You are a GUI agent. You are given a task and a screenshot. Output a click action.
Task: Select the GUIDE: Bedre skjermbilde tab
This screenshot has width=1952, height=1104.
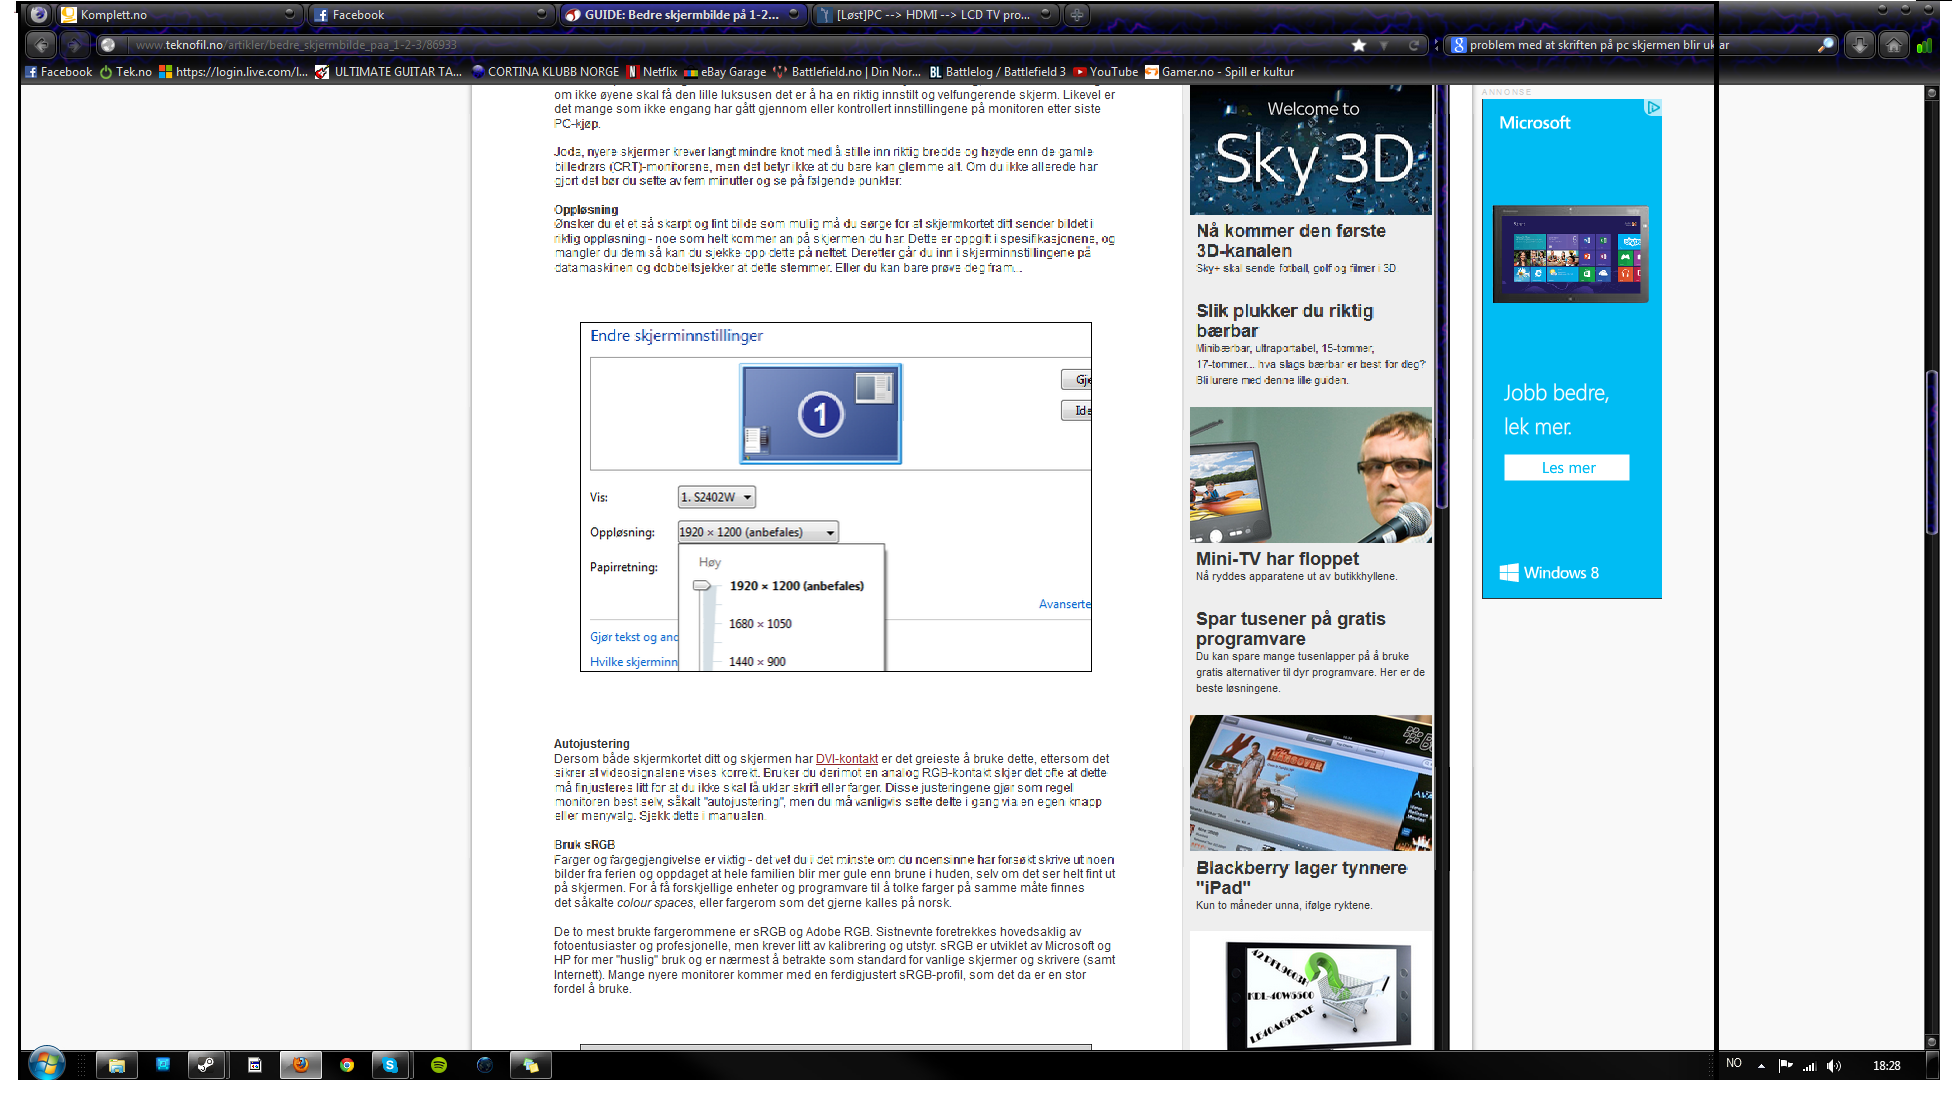pos(682,14)
